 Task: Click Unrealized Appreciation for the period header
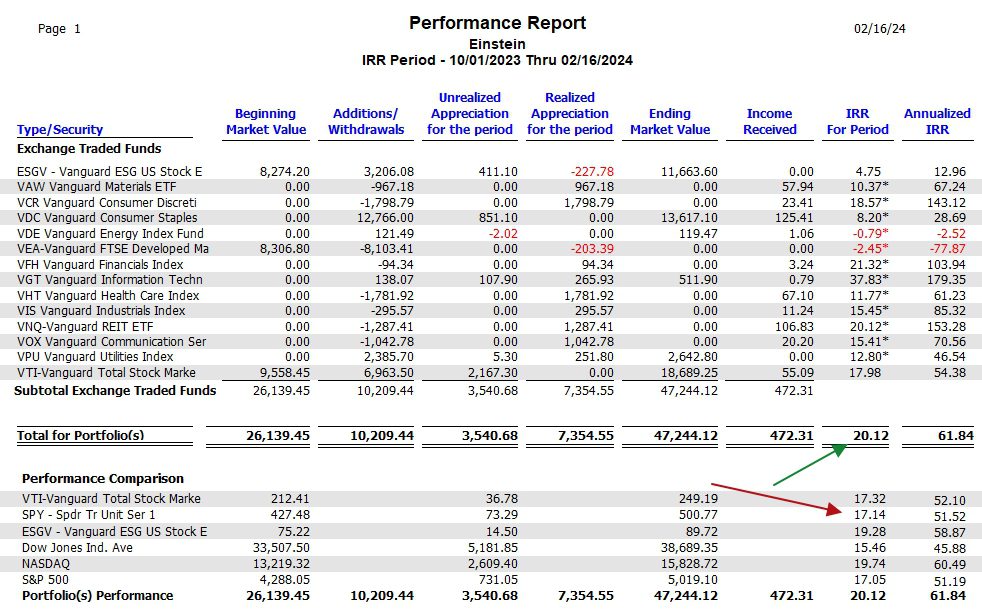click(x=470, y=113)
